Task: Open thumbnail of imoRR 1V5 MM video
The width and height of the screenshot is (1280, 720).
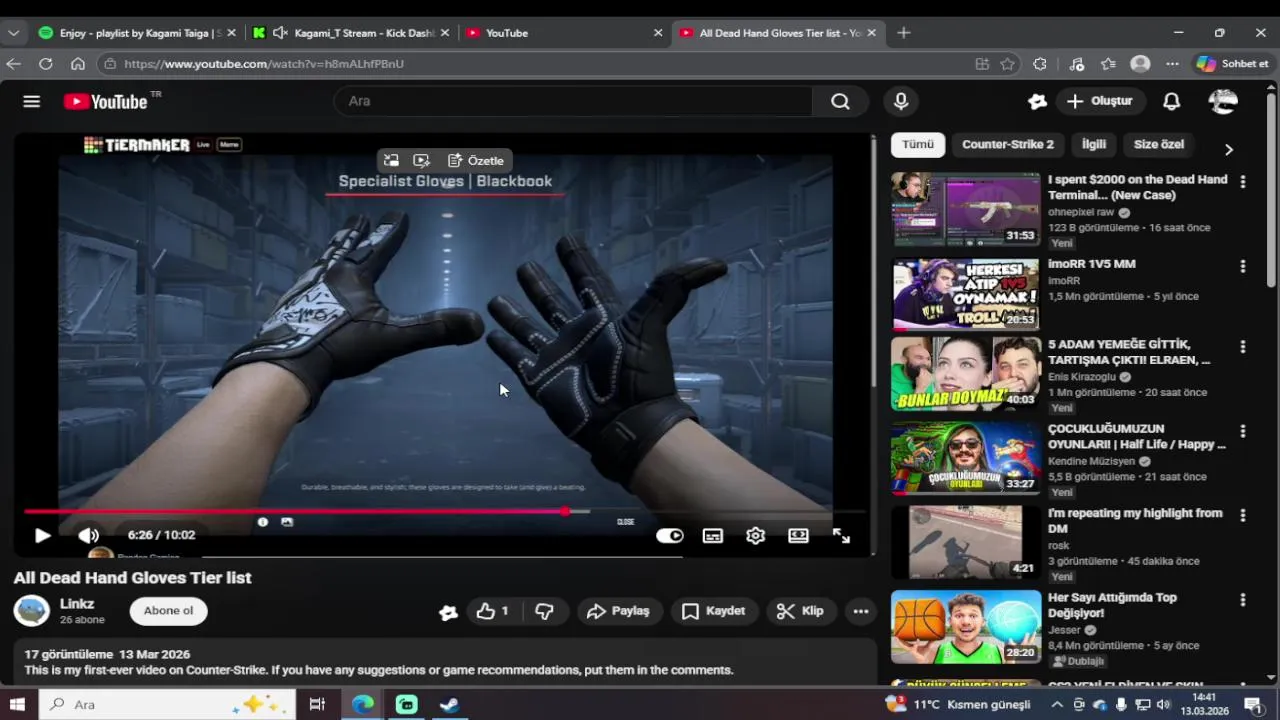Action: pos(966,293)
